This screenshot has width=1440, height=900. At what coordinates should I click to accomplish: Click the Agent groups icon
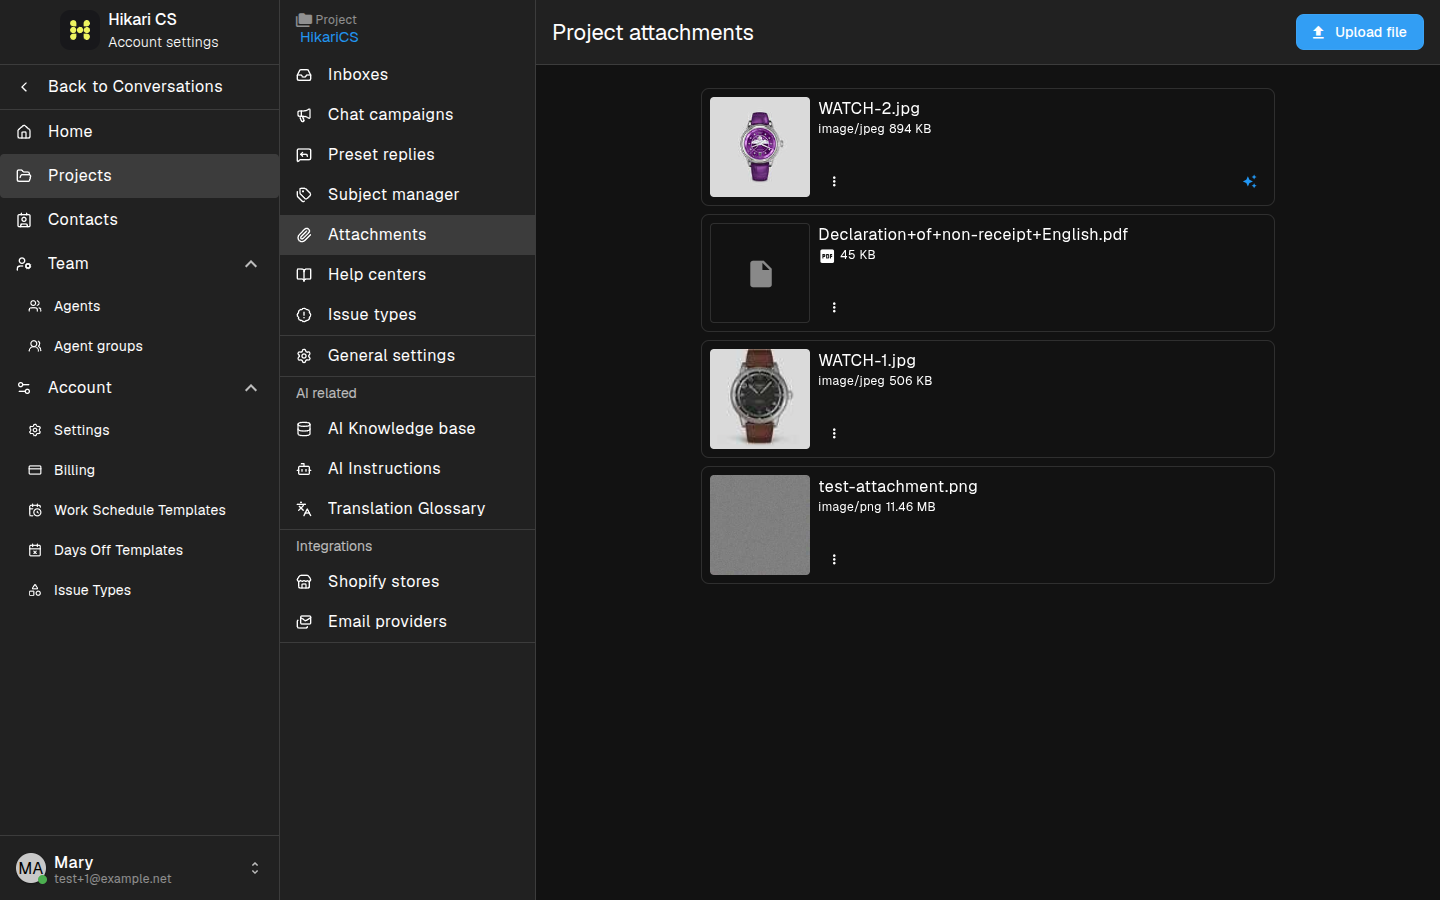pos(35,346)
